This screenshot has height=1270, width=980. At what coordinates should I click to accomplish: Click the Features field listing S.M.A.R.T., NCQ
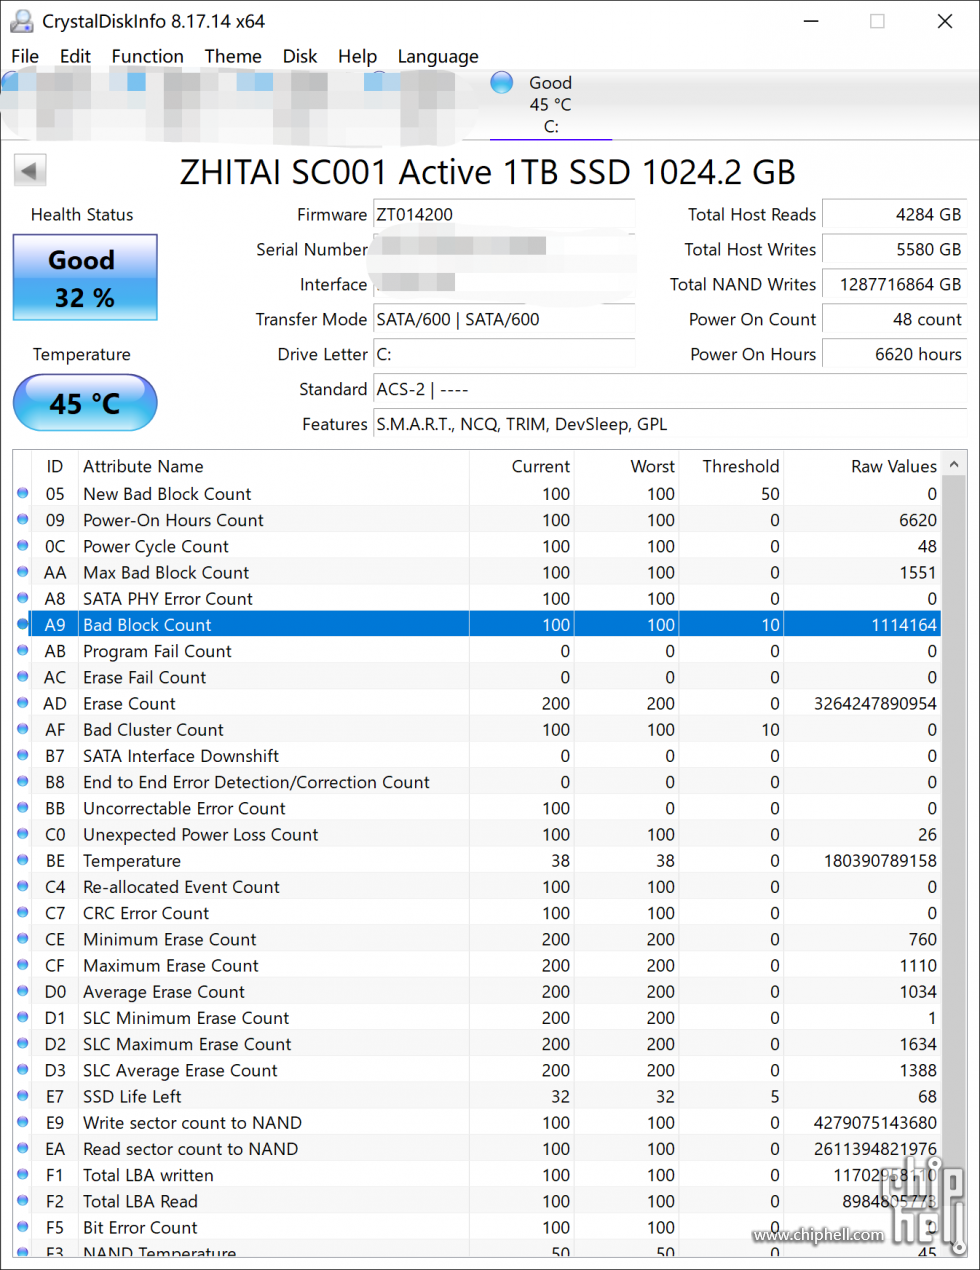(670, 424)
